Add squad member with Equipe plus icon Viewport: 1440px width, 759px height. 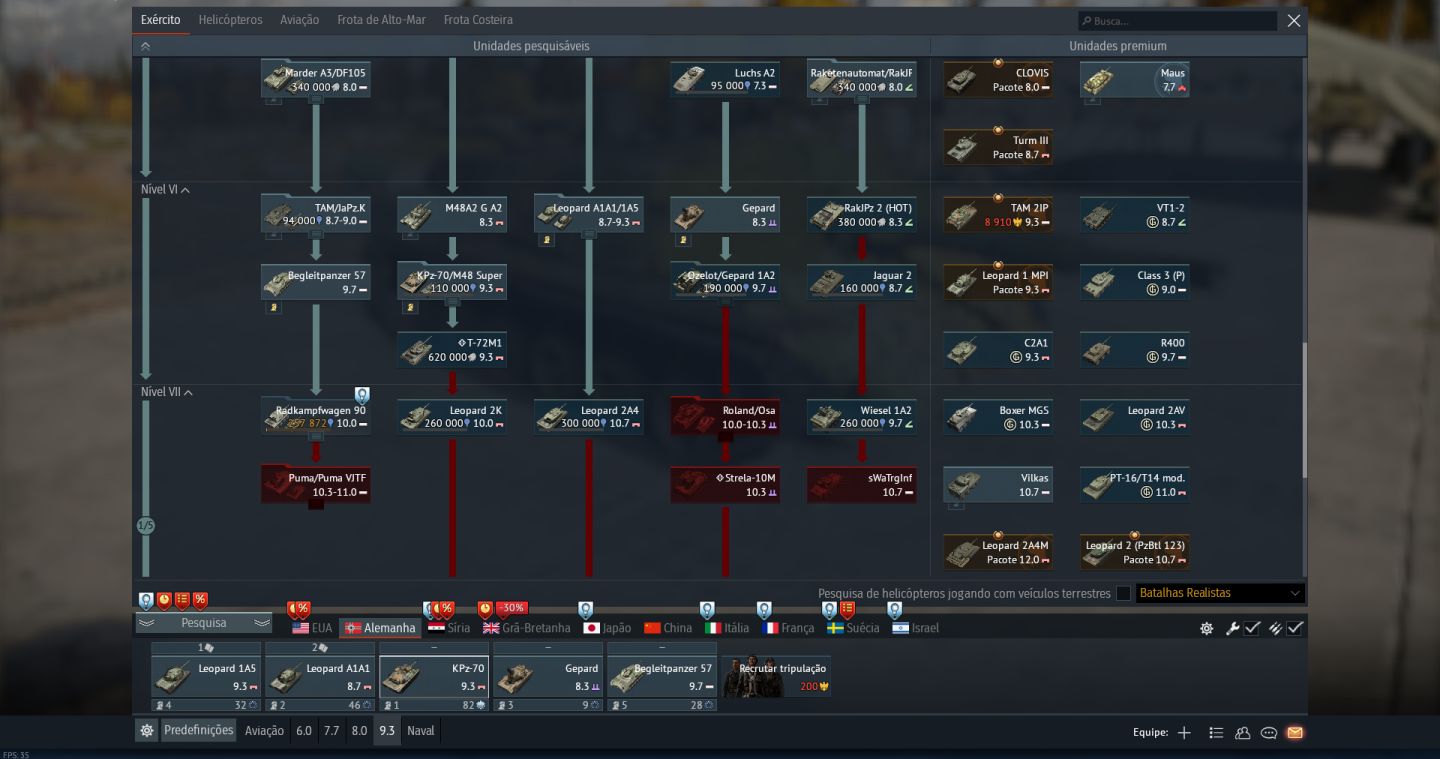pyautogui.click(x=1184, y=733)
